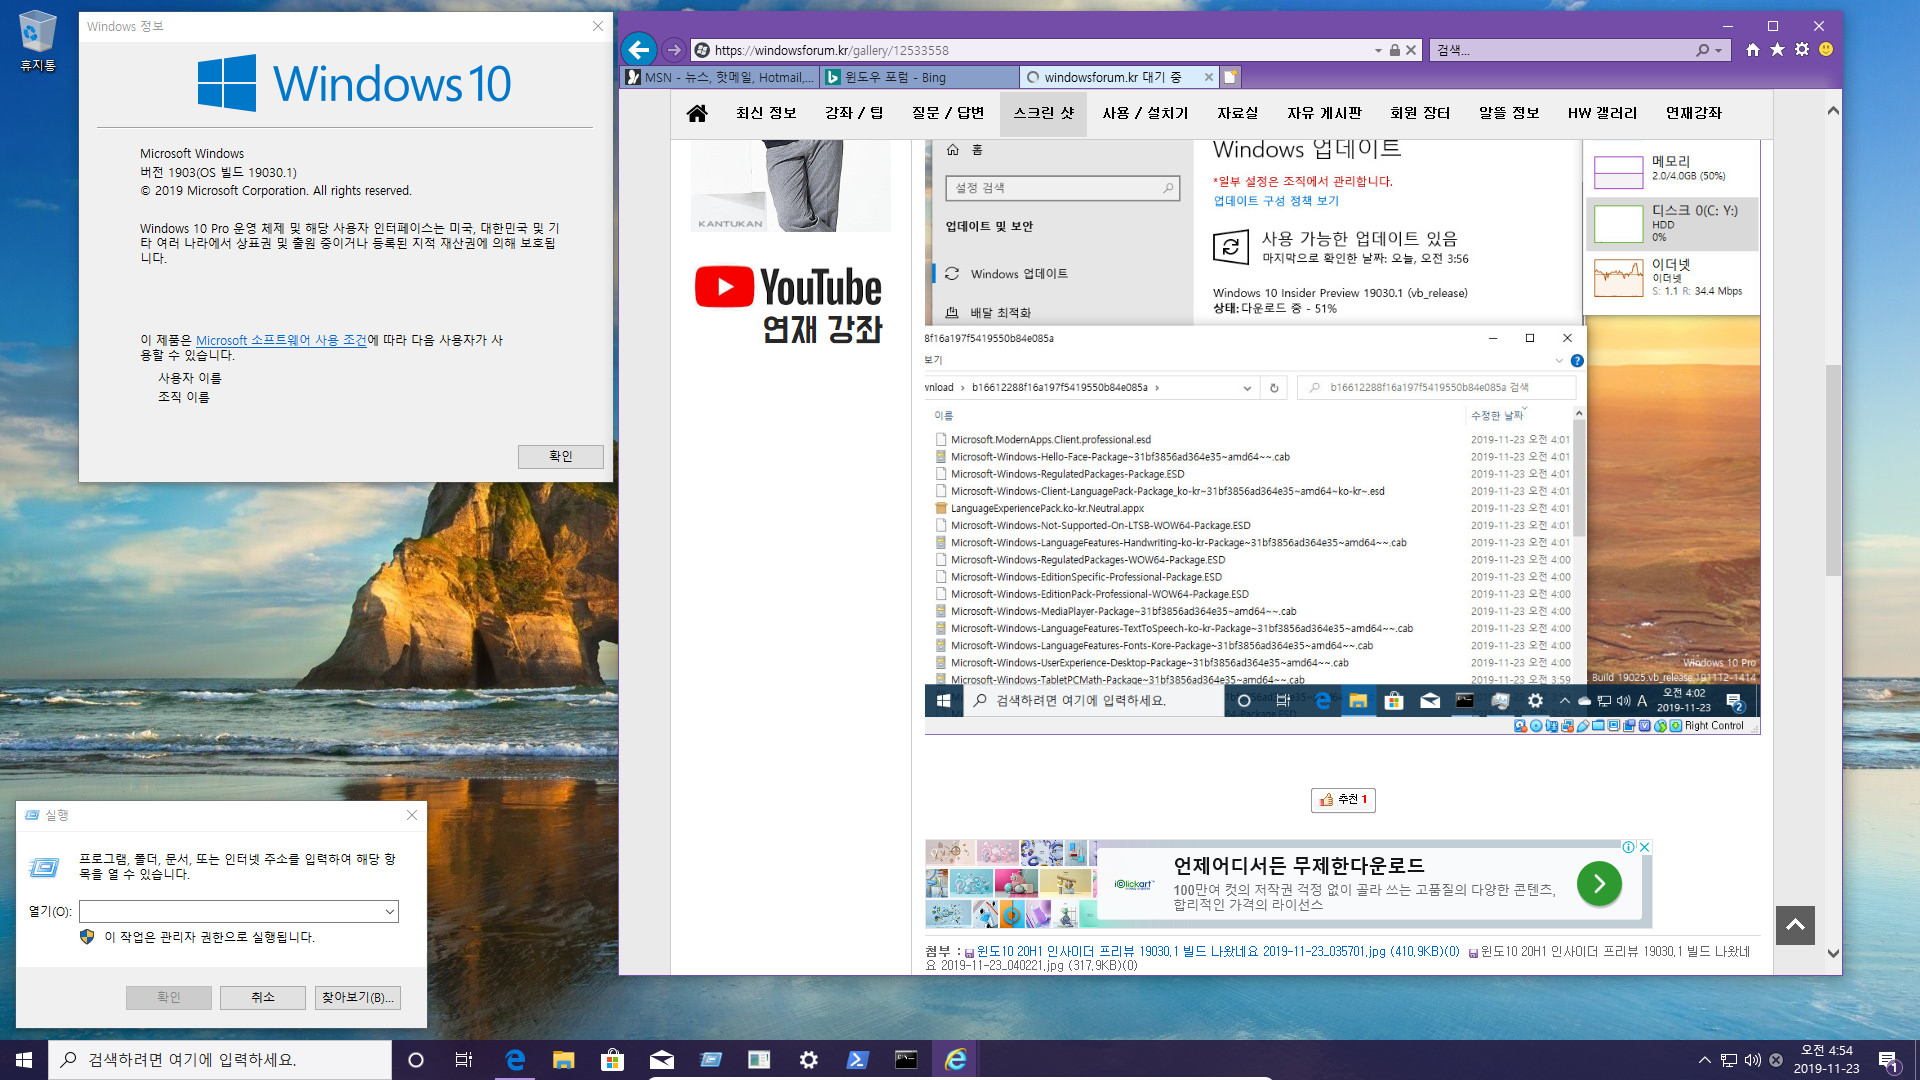Image resolution: width=1920 pixels, height=1080 pixels.
Task: Open the browser Favorites star icon
Action: (x=1777, y=49)
